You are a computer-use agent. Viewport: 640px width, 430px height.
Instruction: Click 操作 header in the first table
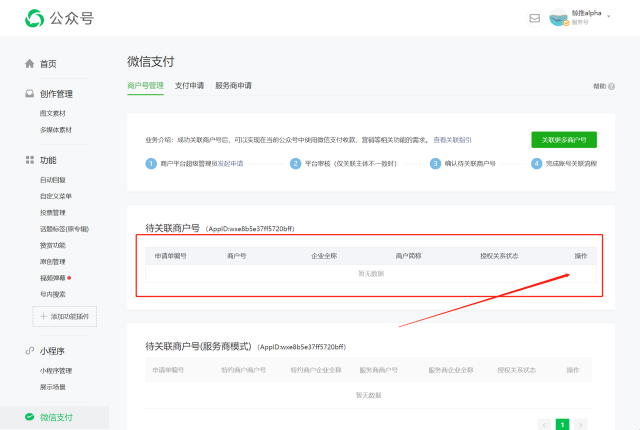click(581, 256)
